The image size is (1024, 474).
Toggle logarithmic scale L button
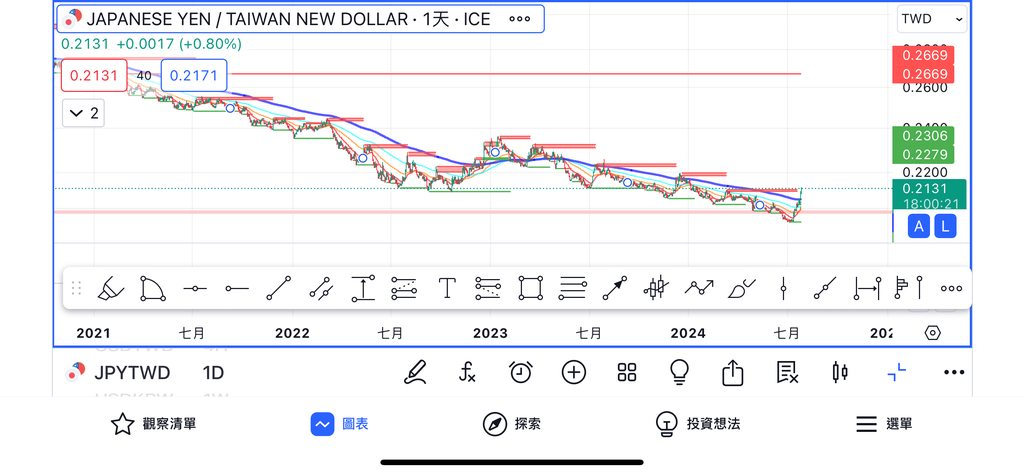pyautogui.click(x=945, y=227)
